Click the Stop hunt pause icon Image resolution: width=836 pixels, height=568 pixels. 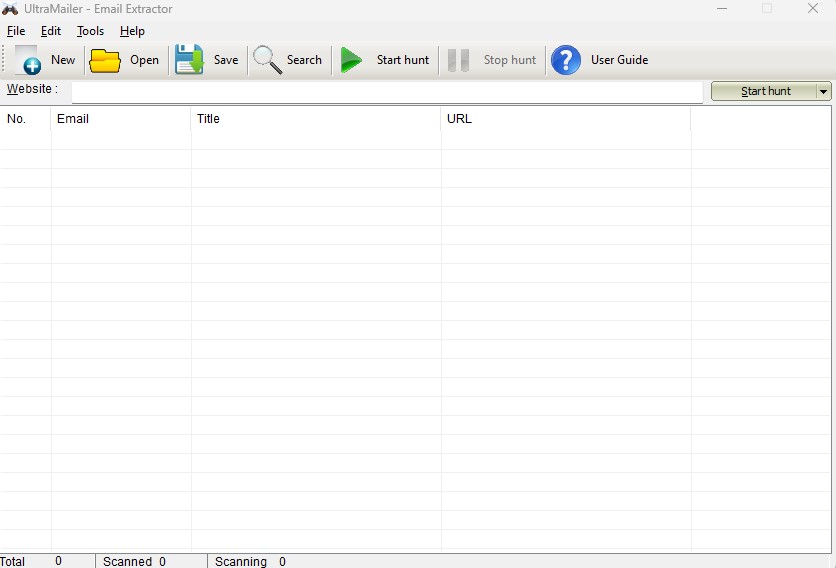pos(458,60)
